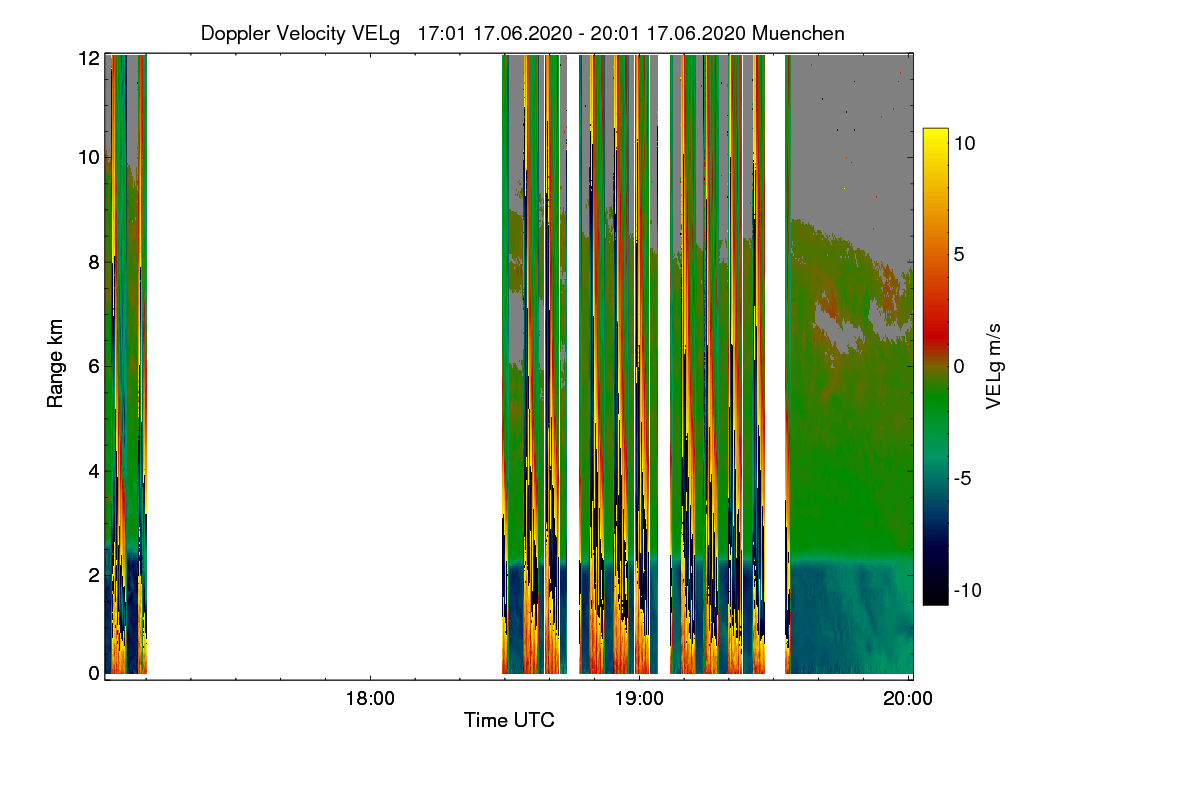Click the colorbar value 10 label
The height and width of the screenshot is (800, 1200).
[x=965, y=143]
